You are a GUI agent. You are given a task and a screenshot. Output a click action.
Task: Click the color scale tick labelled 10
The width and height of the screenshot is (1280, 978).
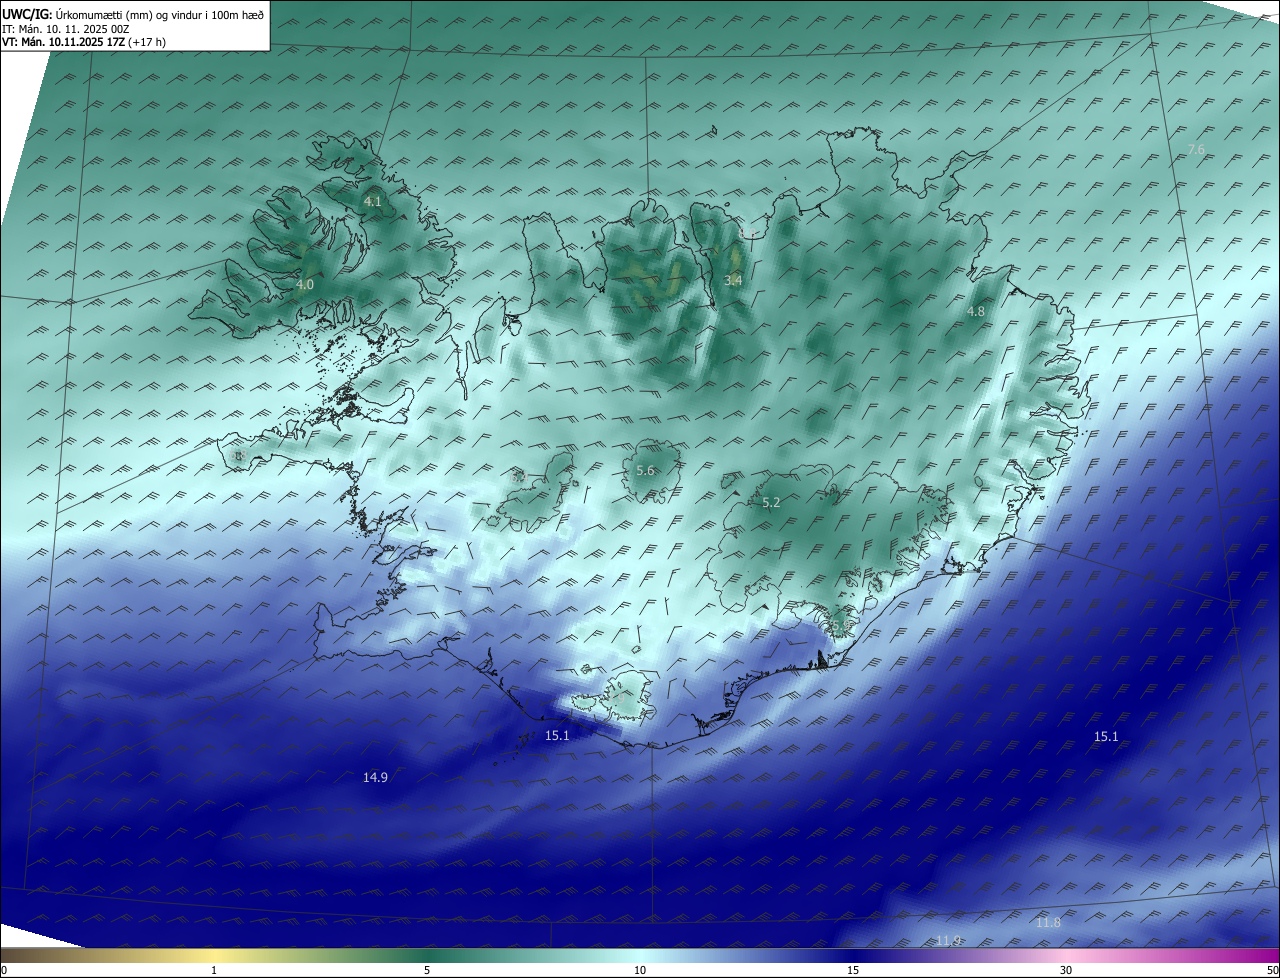click(x=640, y=970)
